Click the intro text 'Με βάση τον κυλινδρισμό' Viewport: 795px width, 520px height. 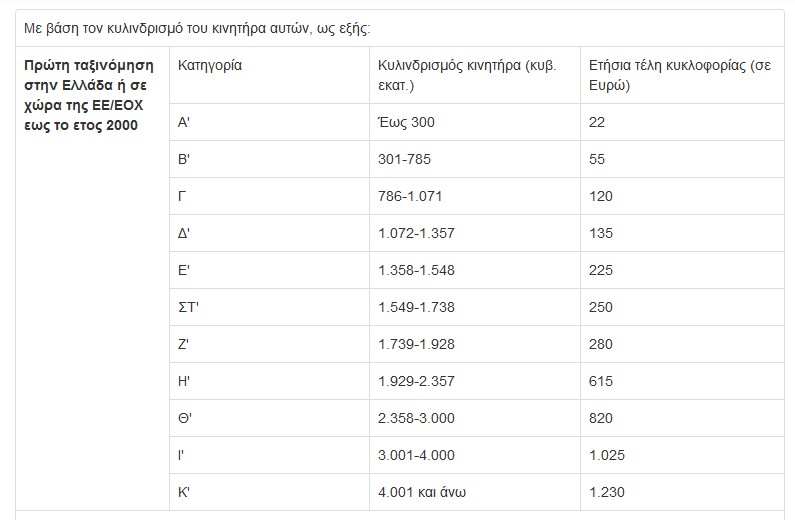(197, 27)
